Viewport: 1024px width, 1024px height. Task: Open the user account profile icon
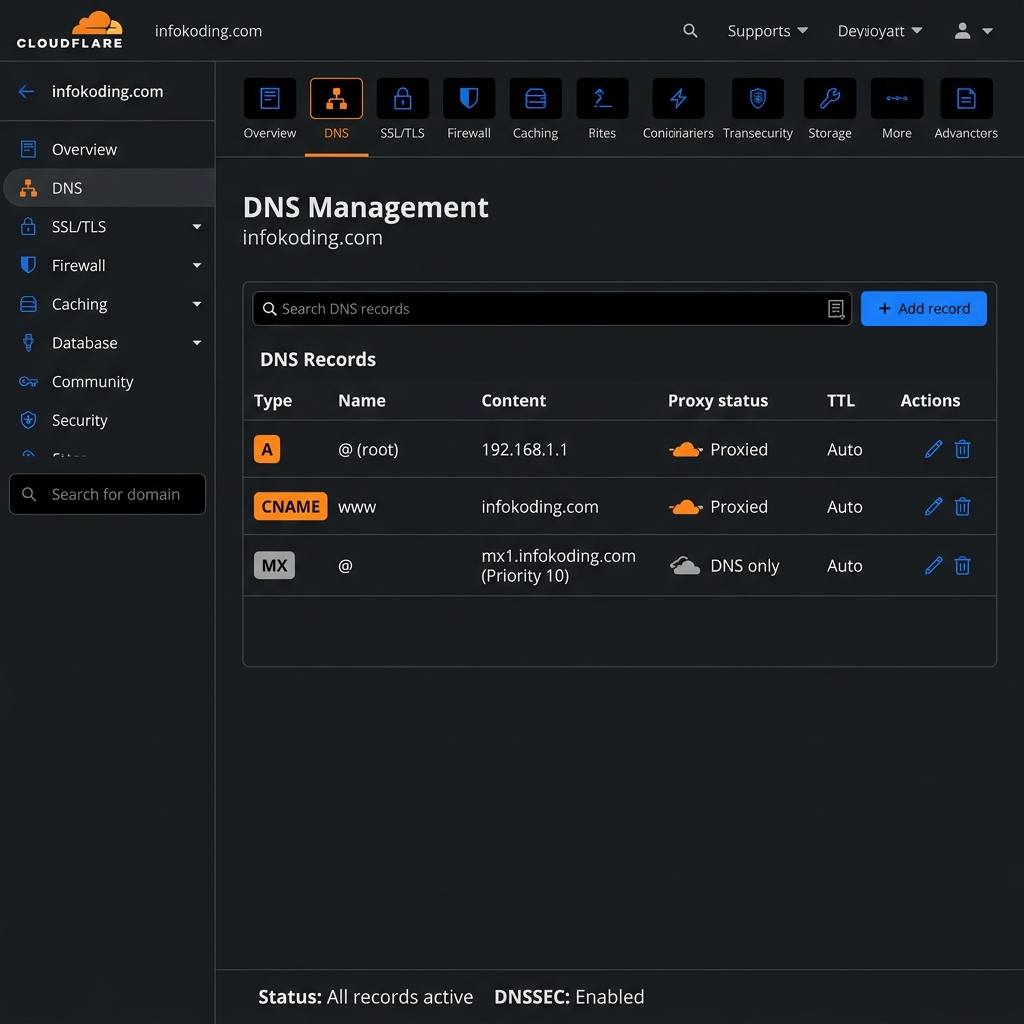962,31
